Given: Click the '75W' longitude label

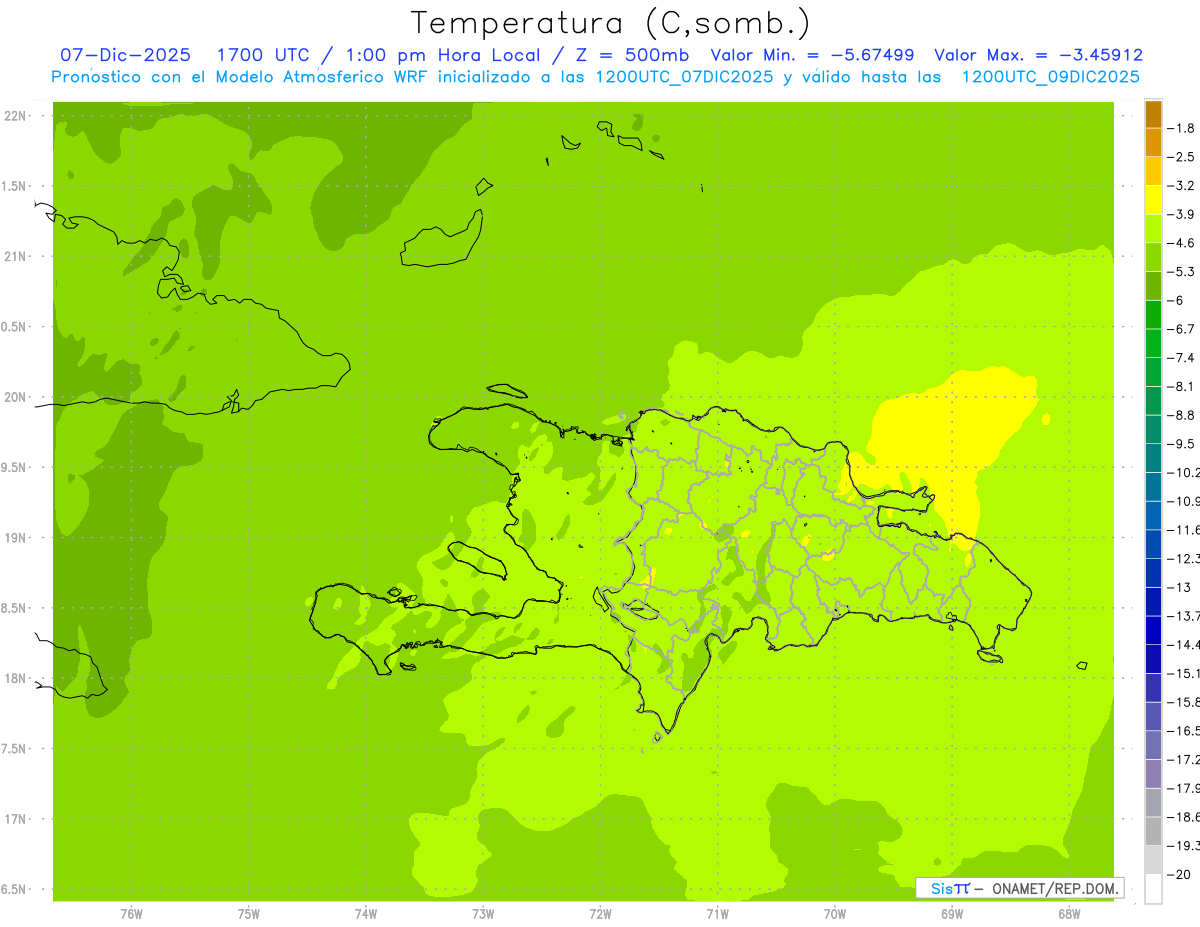Looking at the screenshot, I should tap(249, 913).
